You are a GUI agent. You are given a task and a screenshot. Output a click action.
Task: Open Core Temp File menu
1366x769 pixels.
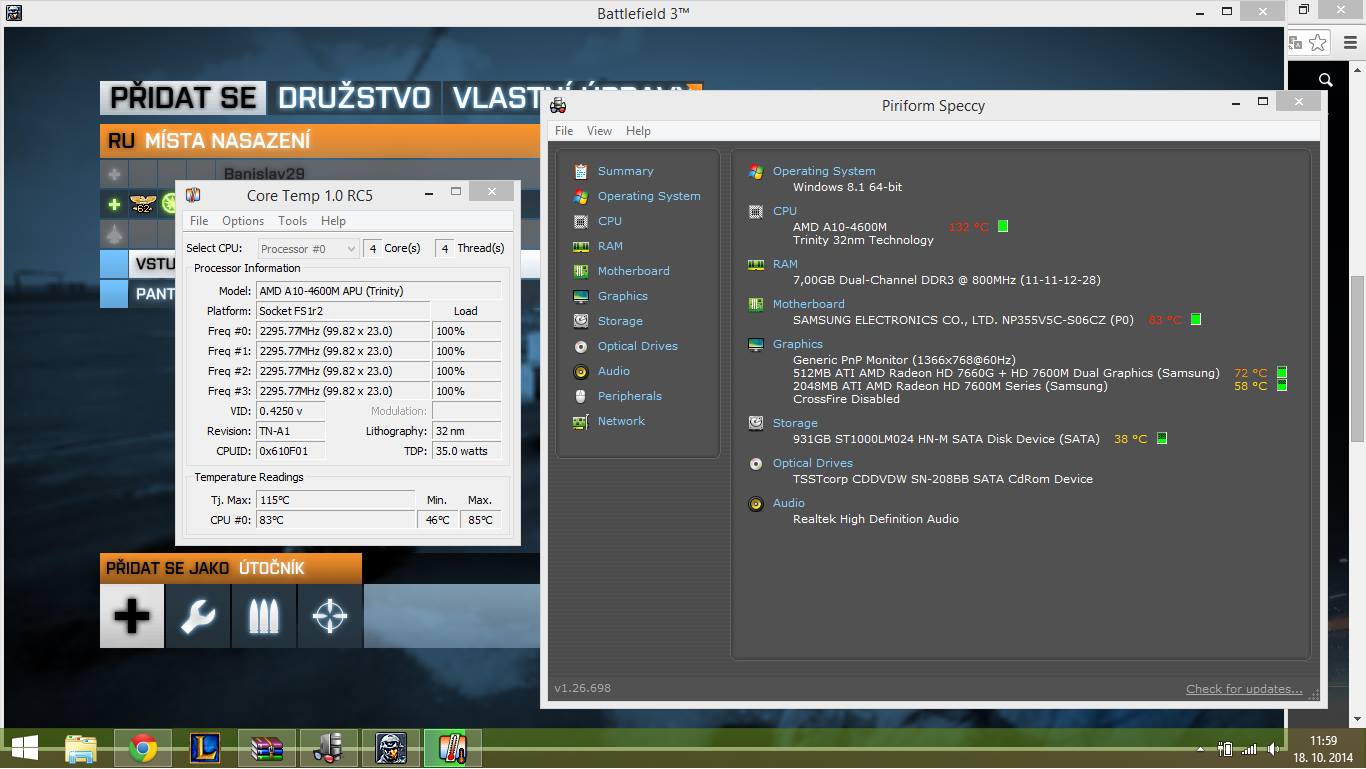coord(199,221)
